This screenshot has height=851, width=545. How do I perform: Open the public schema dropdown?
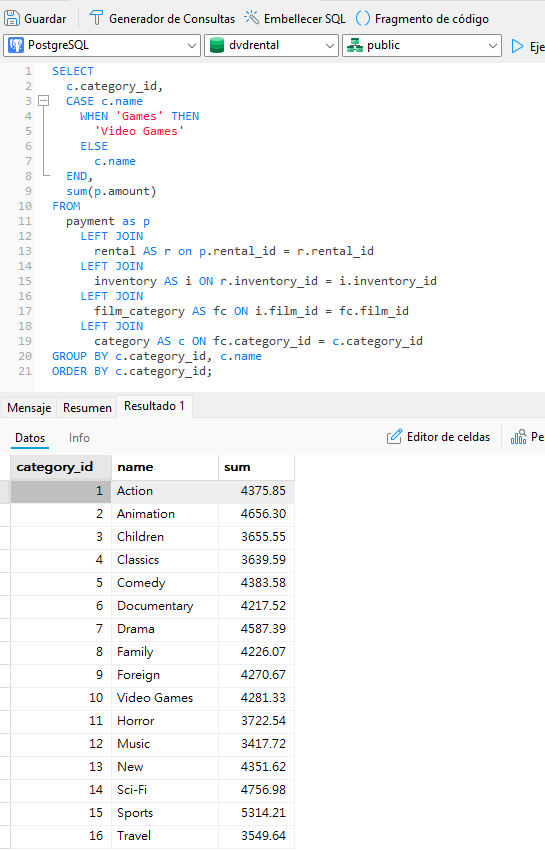click(421, 46)
